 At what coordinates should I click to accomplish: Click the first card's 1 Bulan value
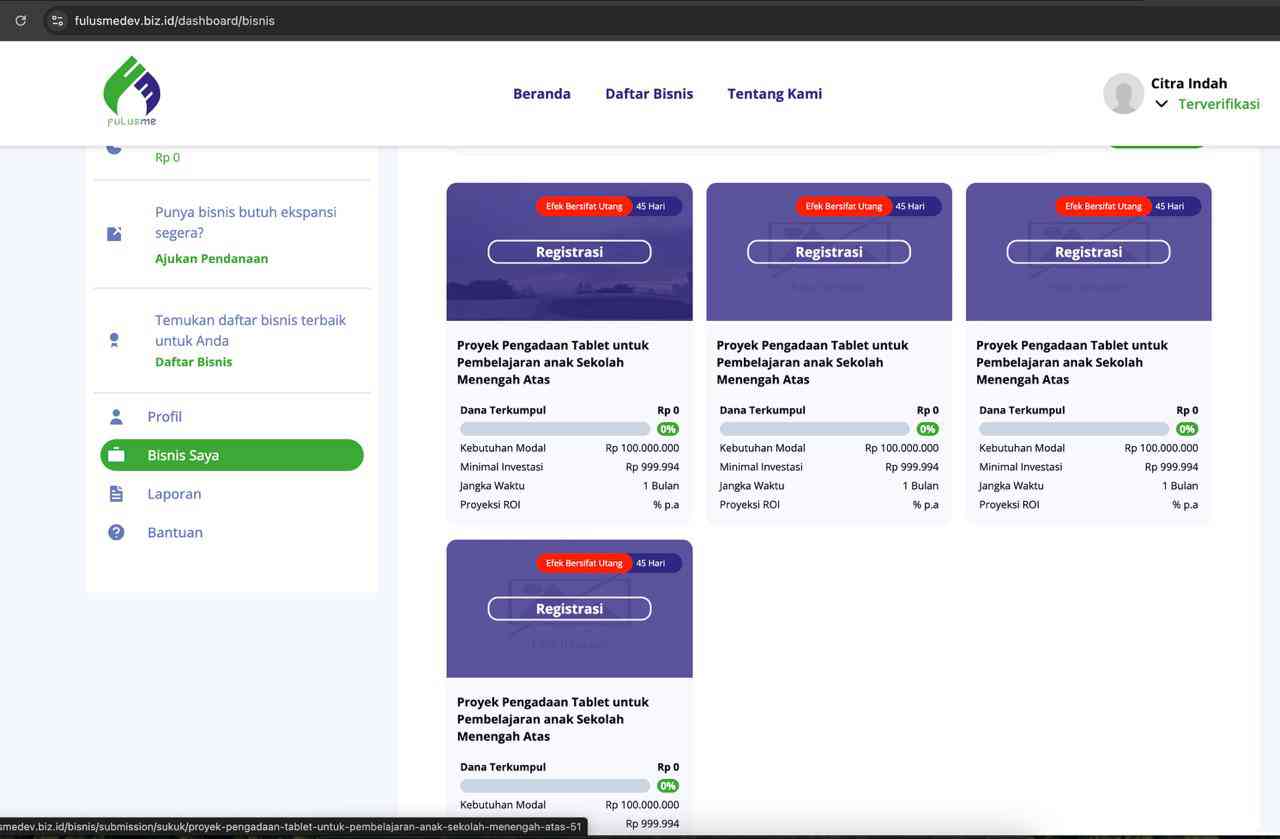pos(661,486)
